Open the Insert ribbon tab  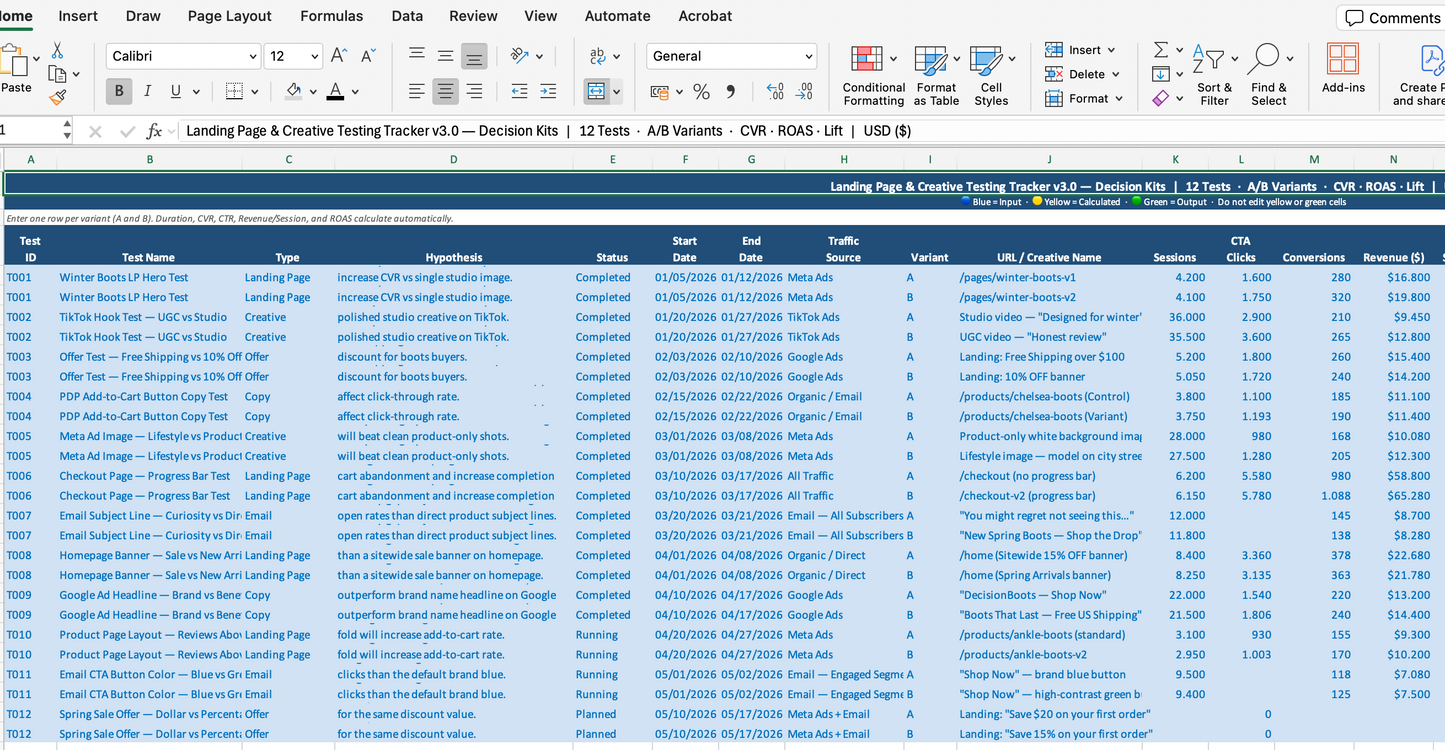[x=78, y=16]
